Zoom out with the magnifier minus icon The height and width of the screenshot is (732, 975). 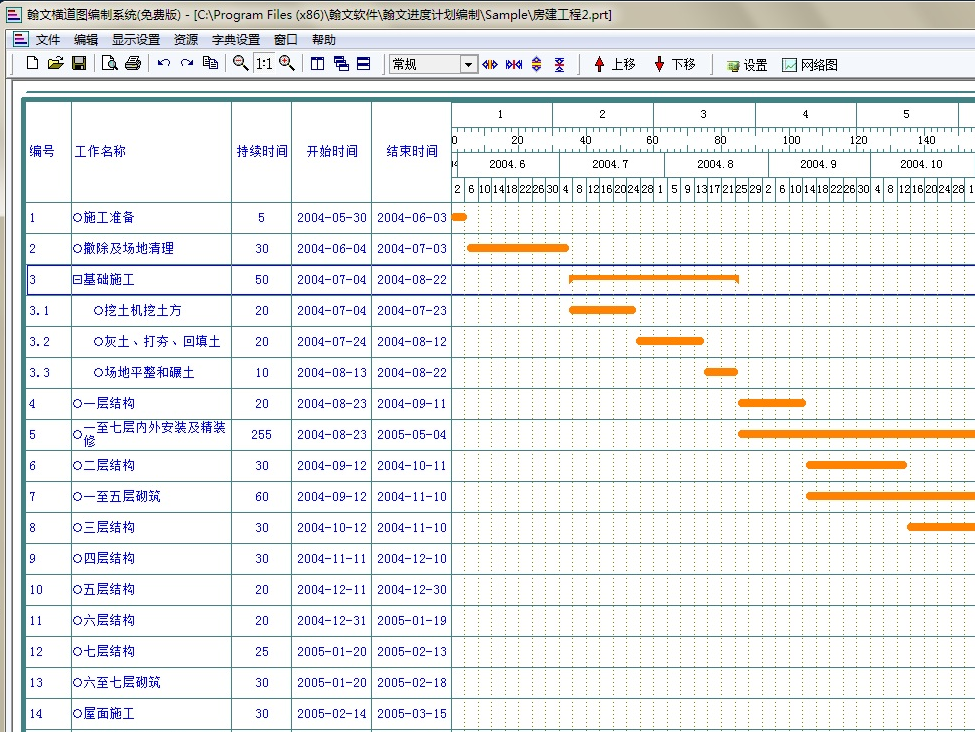[x=240, y=64]
